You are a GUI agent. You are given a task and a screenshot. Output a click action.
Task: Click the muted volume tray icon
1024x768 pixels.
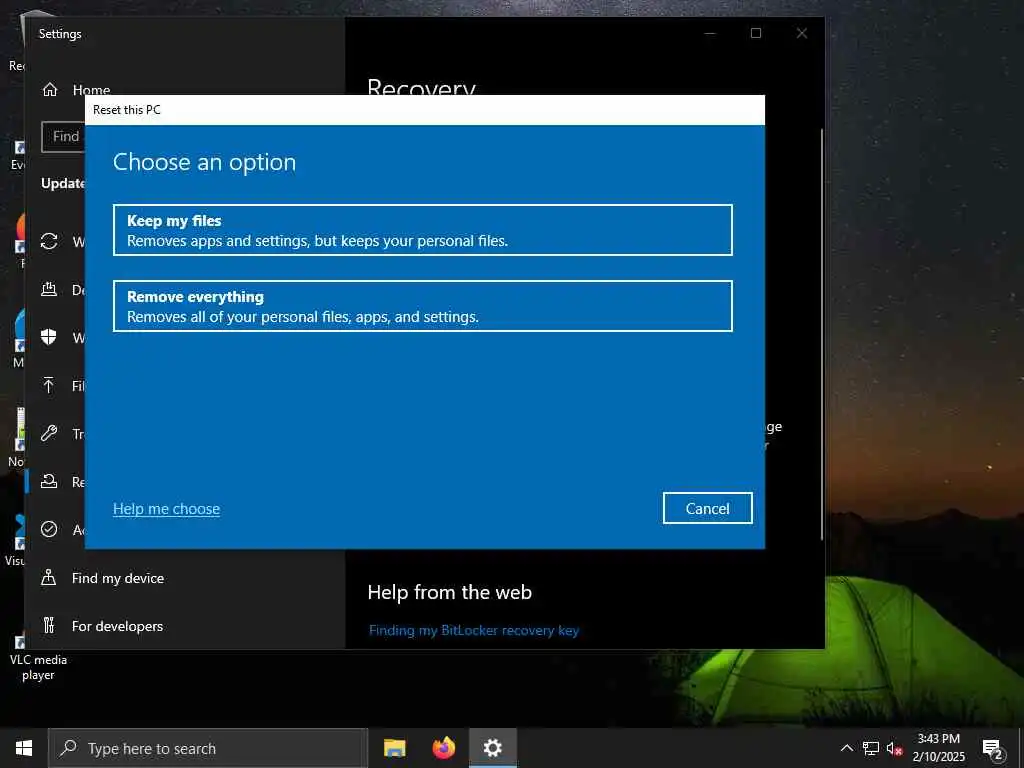pyautogui.click(x=894, y=748)
